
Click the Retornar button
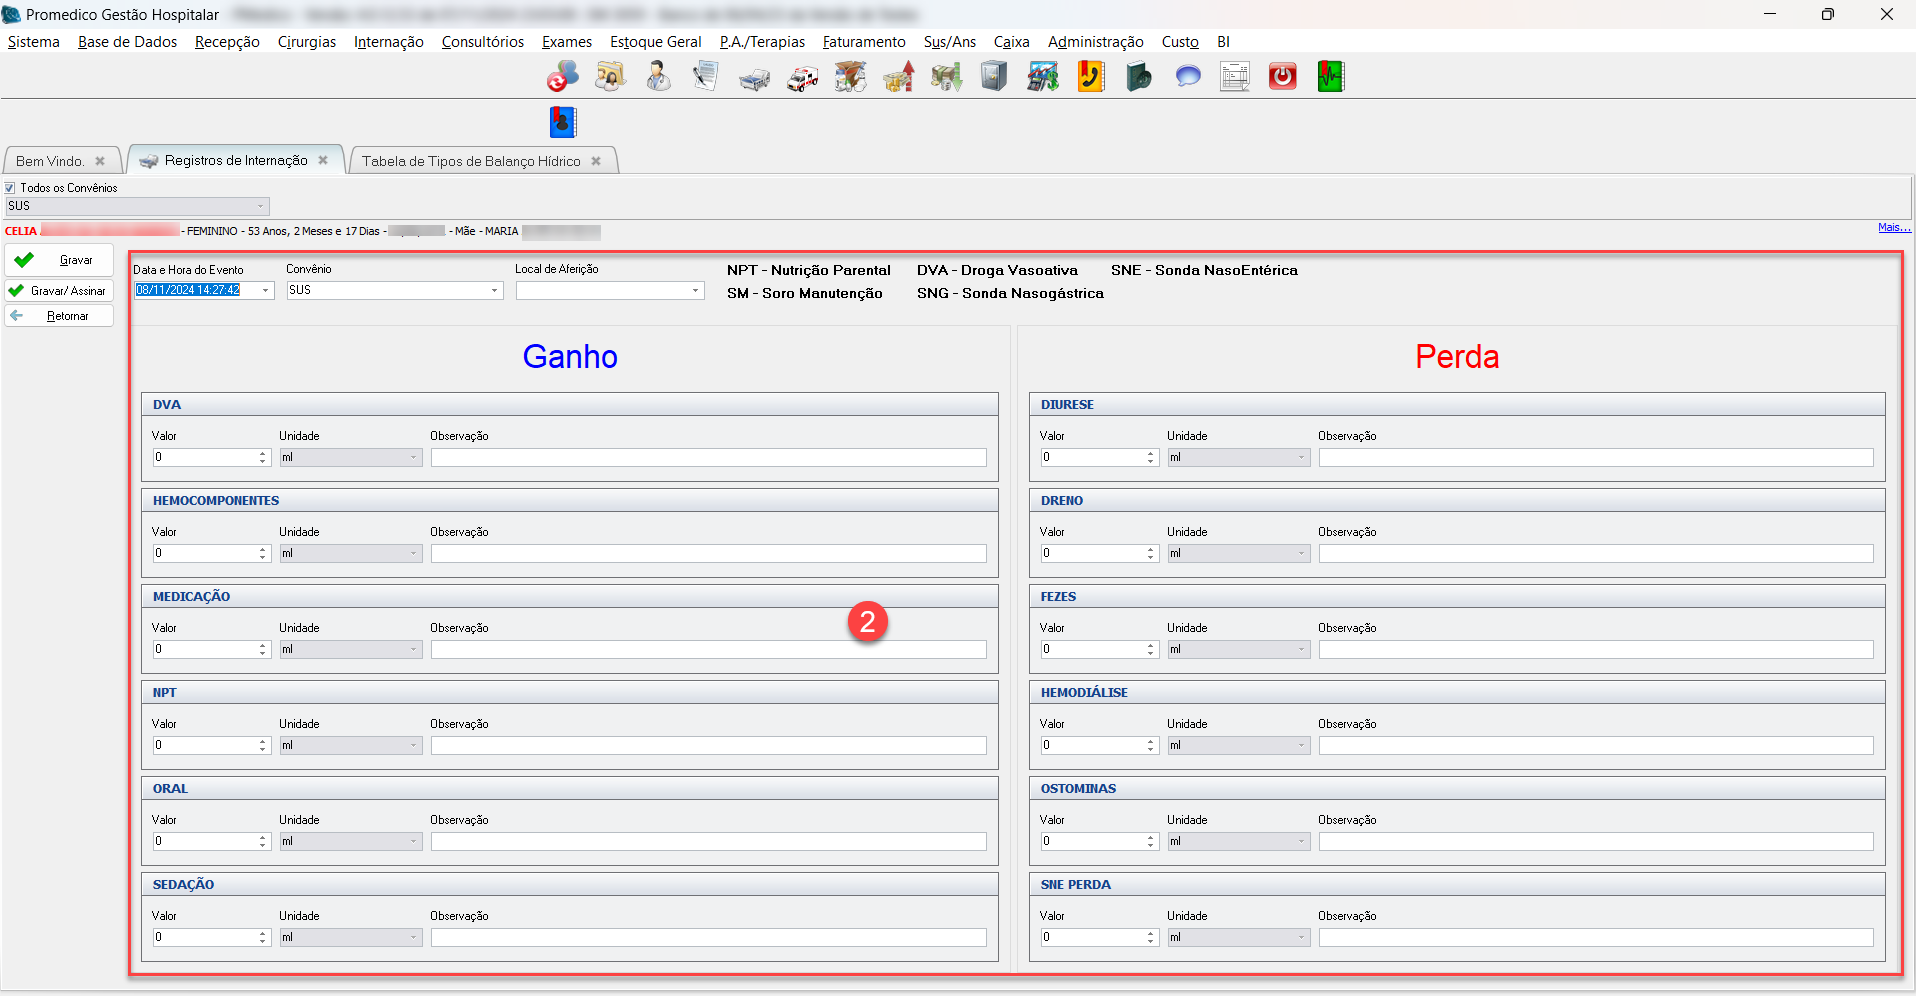click(x=59, y=316)
